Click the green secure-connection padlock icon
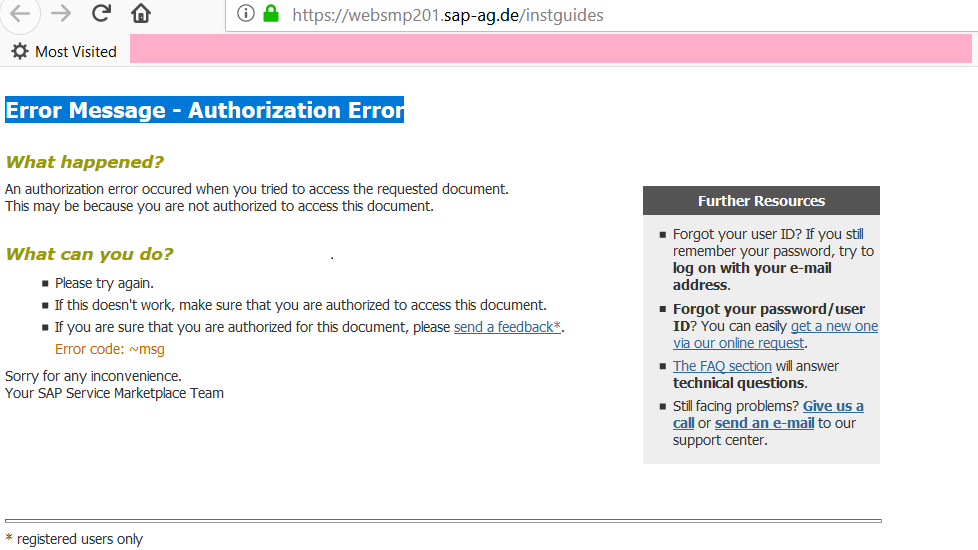Screen dimensions: 978x550 [x=271, y=13]
